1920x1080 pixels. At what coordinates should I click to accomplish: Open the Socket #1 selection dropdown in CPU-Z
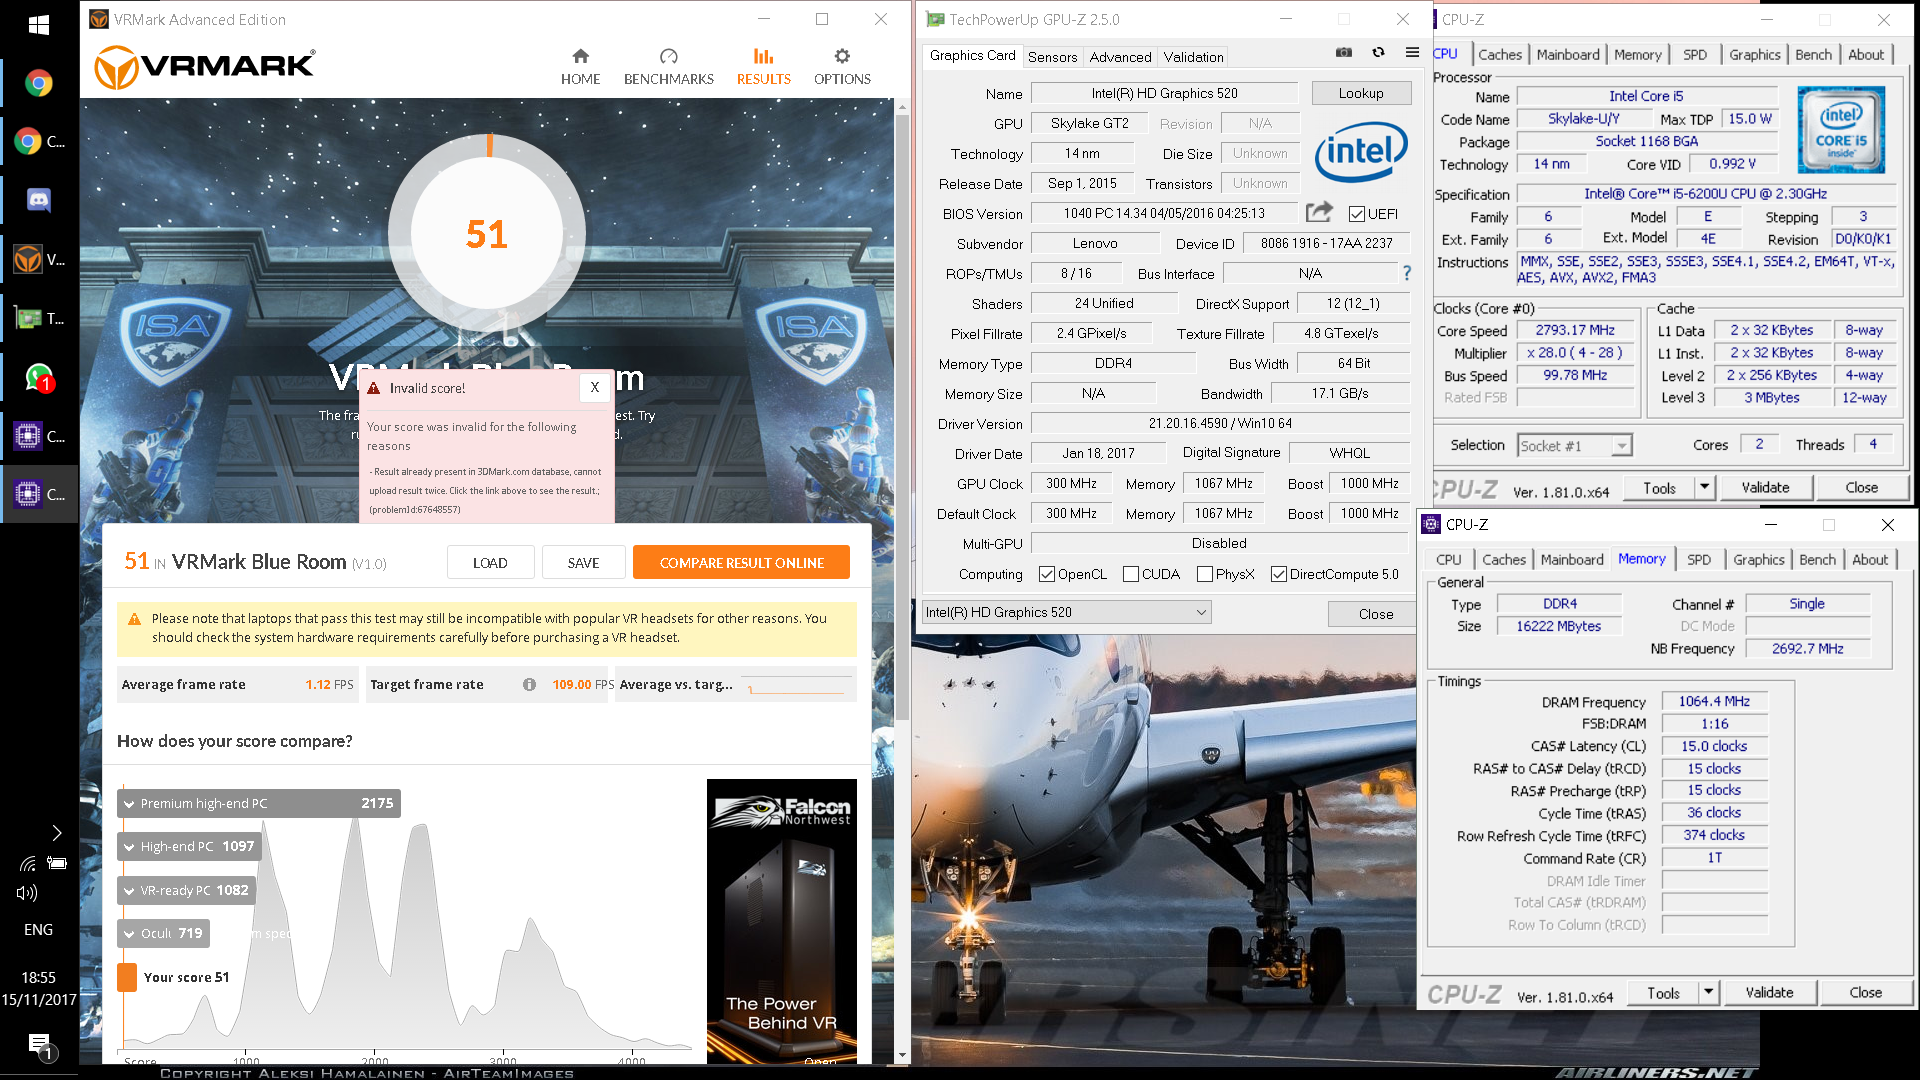point(1575,445)
